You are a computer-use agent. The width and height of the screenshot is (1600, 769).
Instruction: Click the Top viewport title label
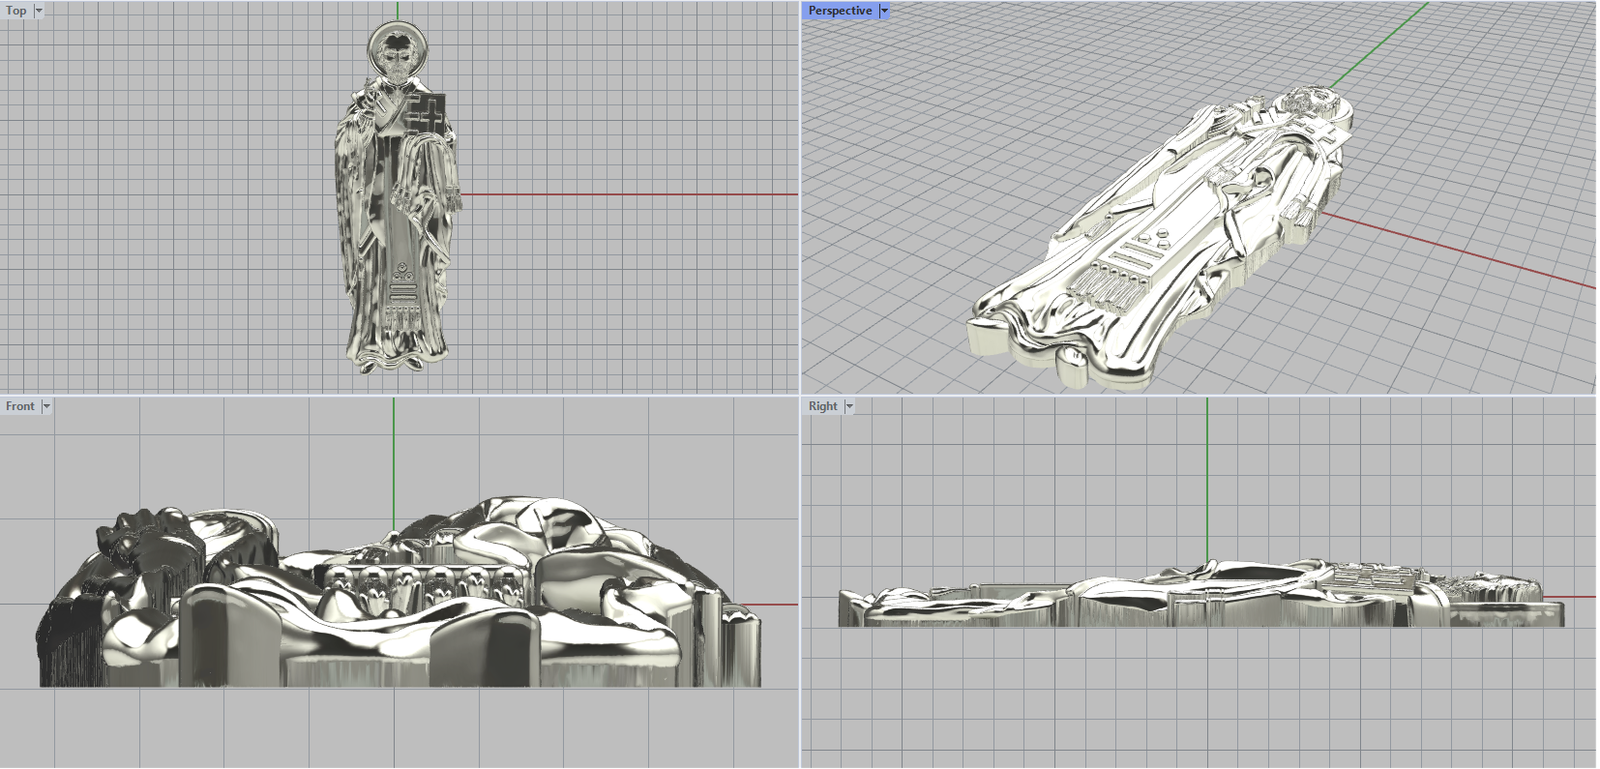(x=16, y=11)
